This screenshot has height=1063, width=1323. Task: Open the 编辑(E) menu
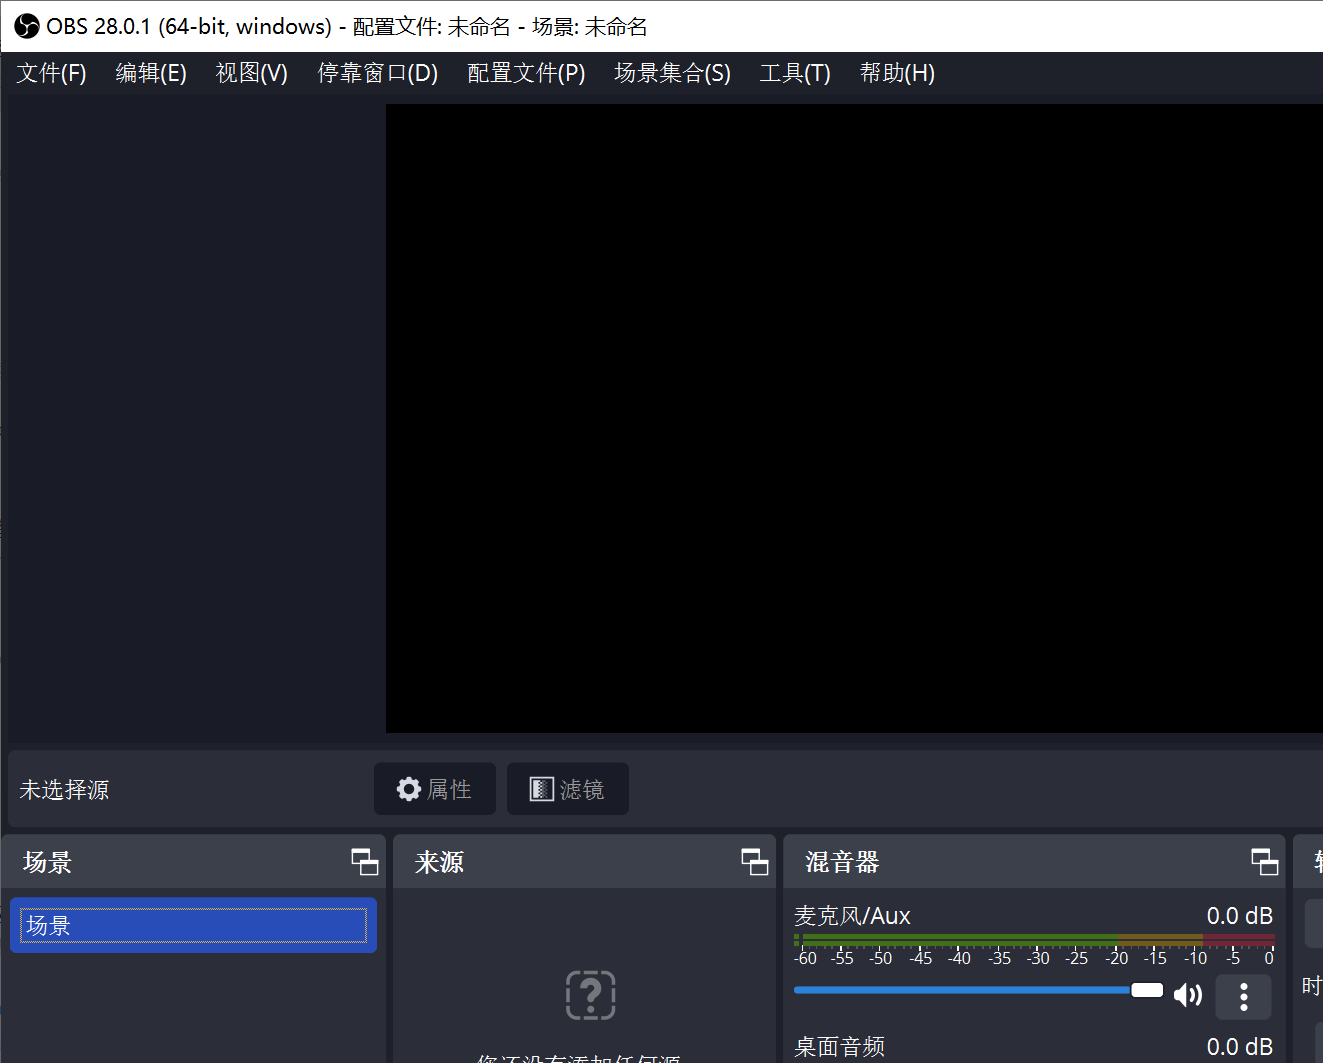(x=150, y=73)
